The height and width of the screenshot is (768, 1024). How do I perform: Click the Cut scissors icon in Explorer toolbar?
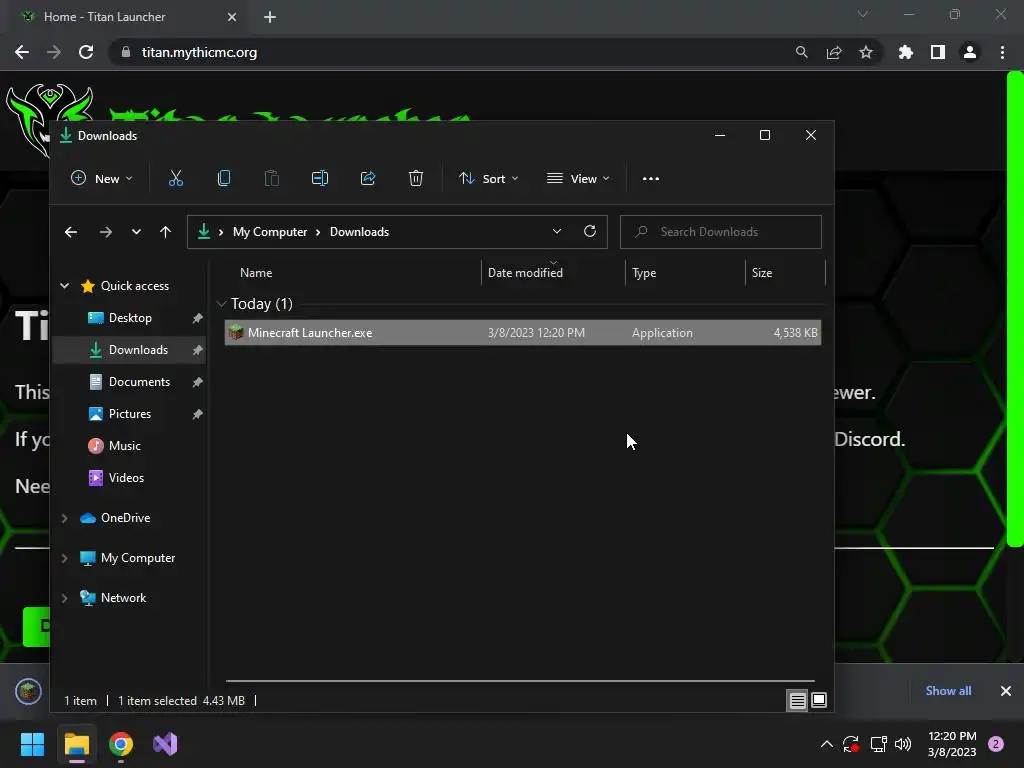click(176, 178)
